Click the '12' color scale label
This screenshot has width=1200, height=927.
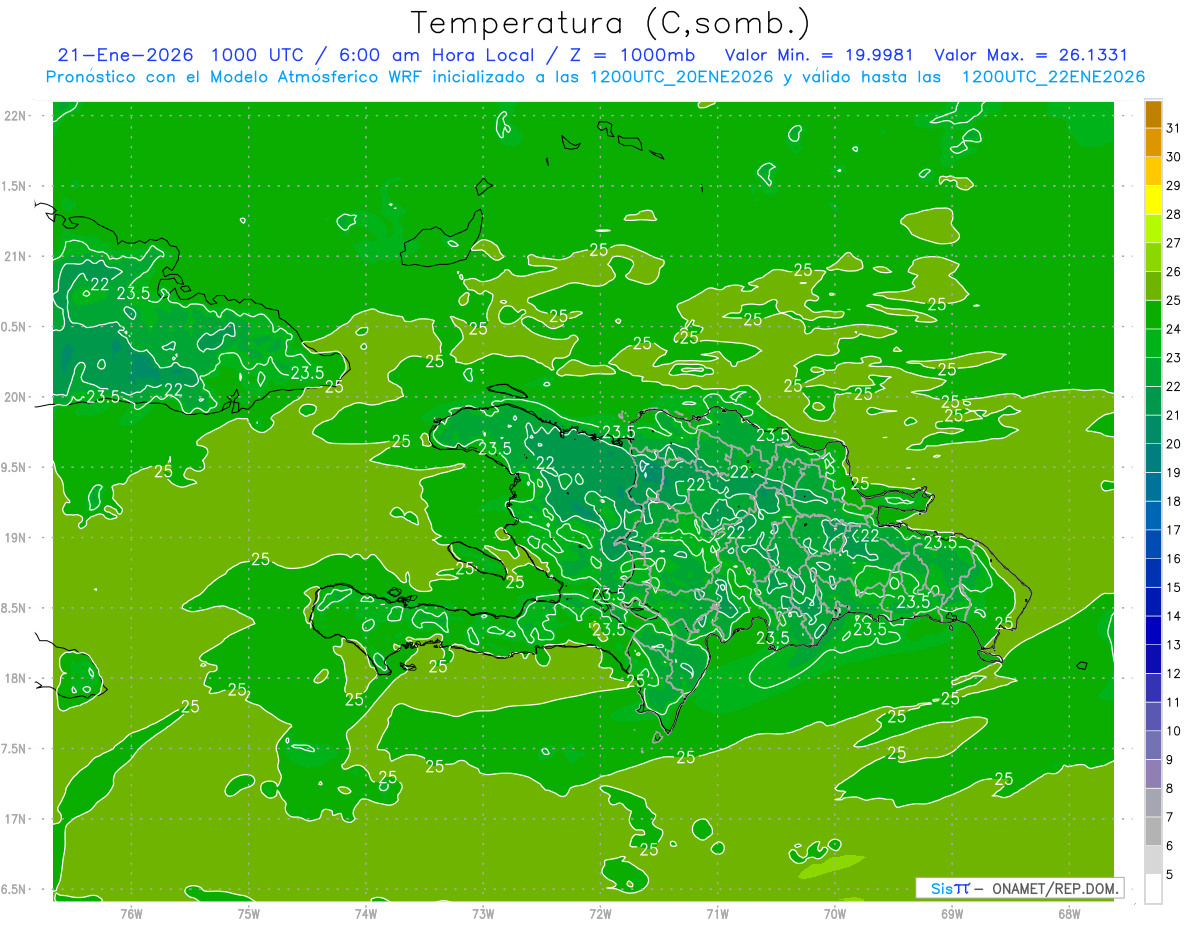pos(1173,674)
